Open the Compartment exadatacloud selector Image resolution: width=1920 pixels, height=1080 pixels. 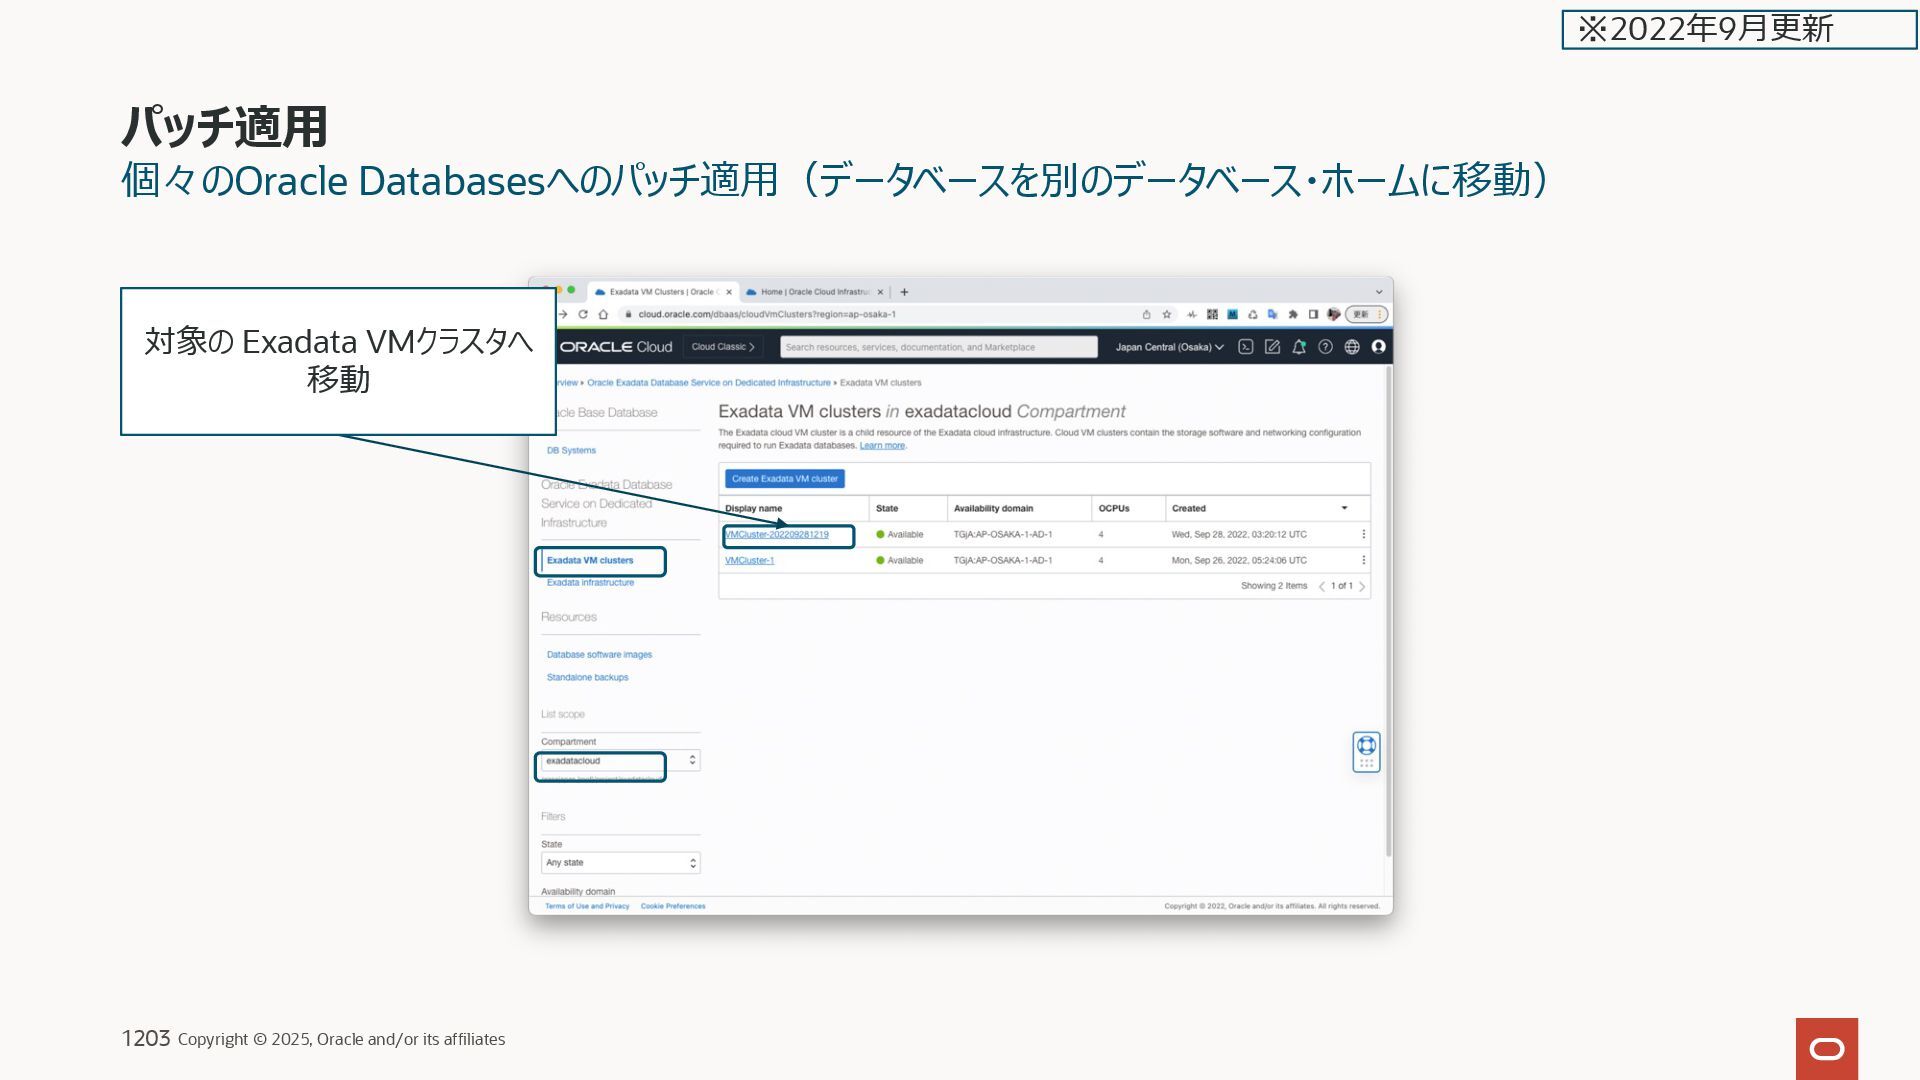tap(619, 761)
